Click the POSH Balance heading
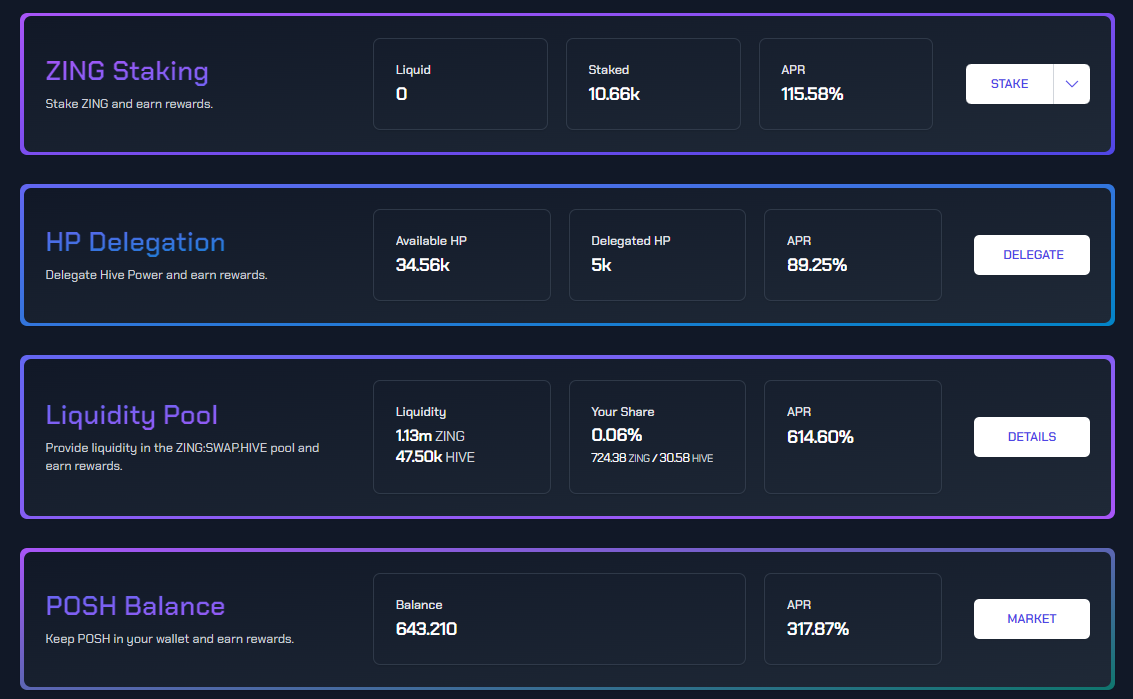This screenshot has height=699, width=1133. tap(135, 606)
